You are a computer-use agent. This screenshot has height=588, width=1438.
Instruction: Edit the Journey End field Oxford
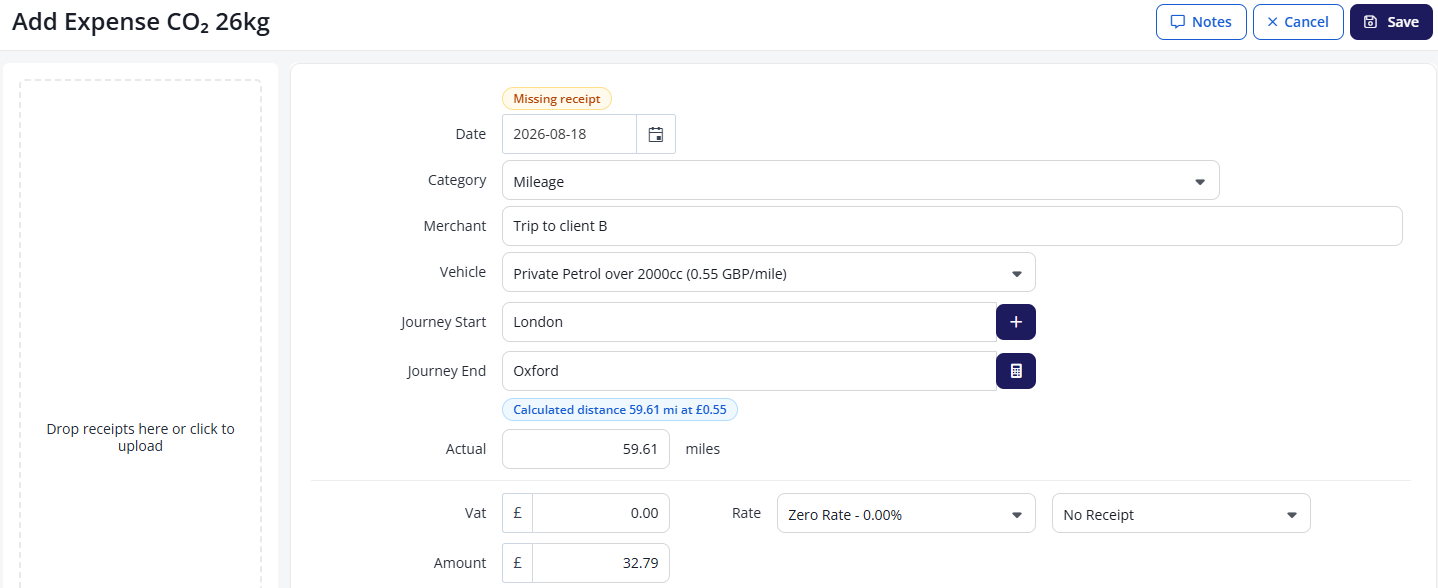749,371
